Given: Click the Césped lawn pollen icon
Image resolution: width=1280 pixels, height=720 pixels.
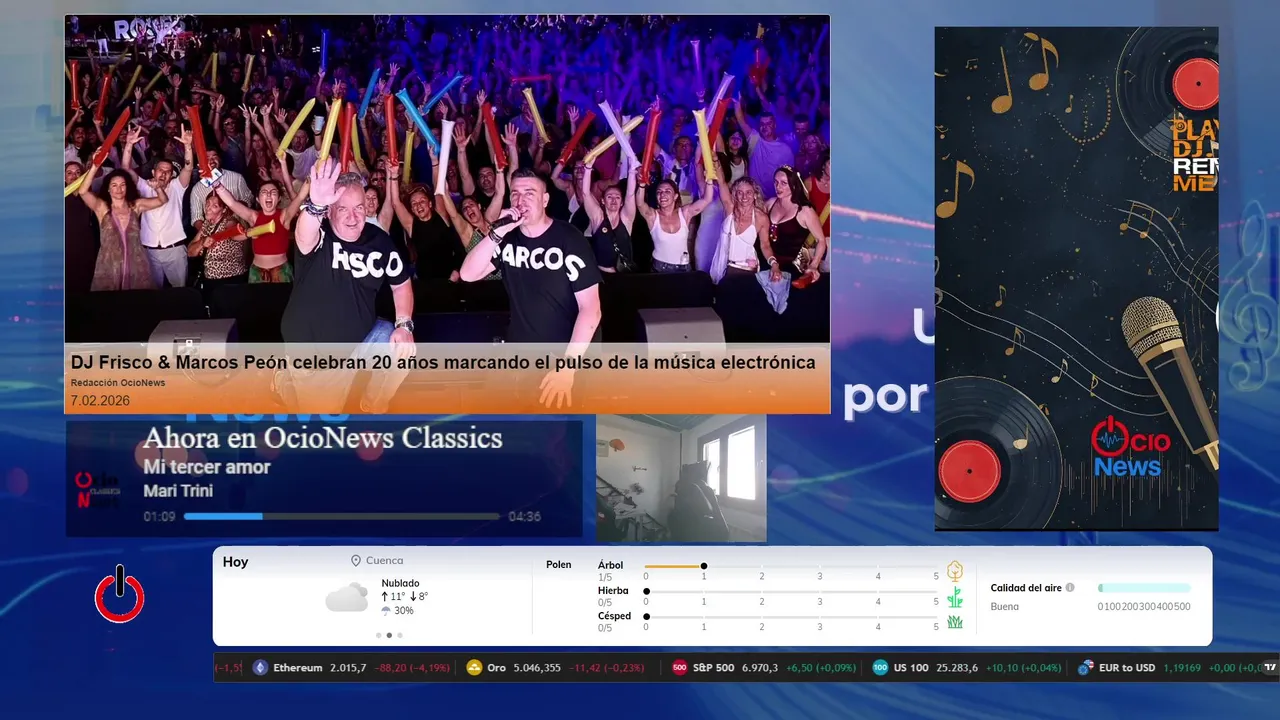Looking at the screenshot, I should point(955,622).
